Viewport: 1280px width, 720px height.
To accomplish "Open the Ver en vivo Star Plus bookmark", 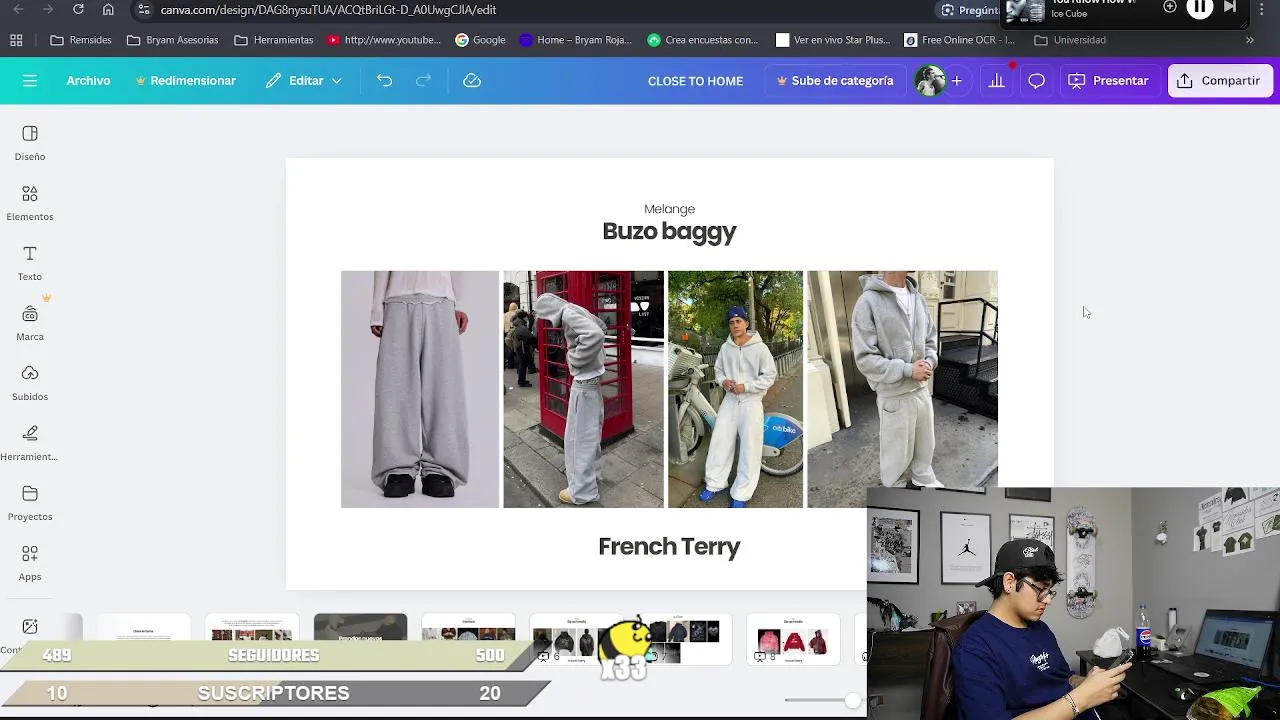I will [832, 40].
